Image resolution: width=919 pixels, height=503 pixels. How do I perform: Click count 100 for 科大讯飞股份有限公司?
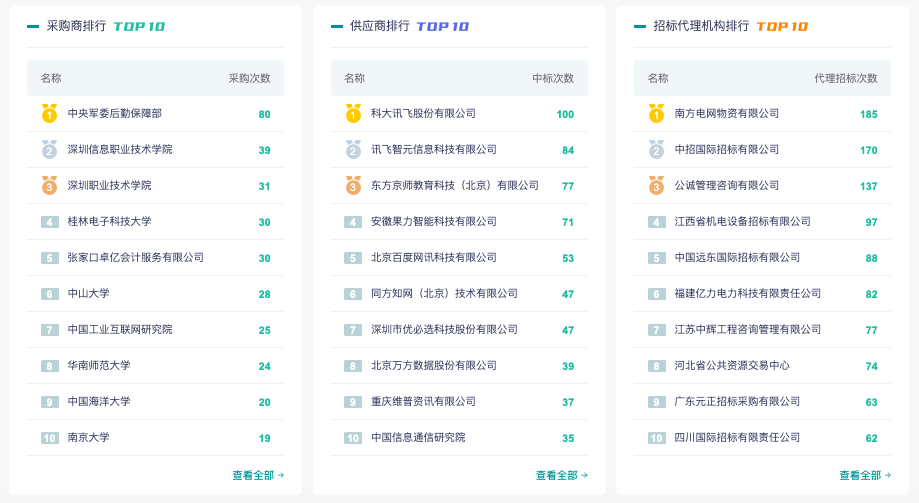[x=565, y=114]
